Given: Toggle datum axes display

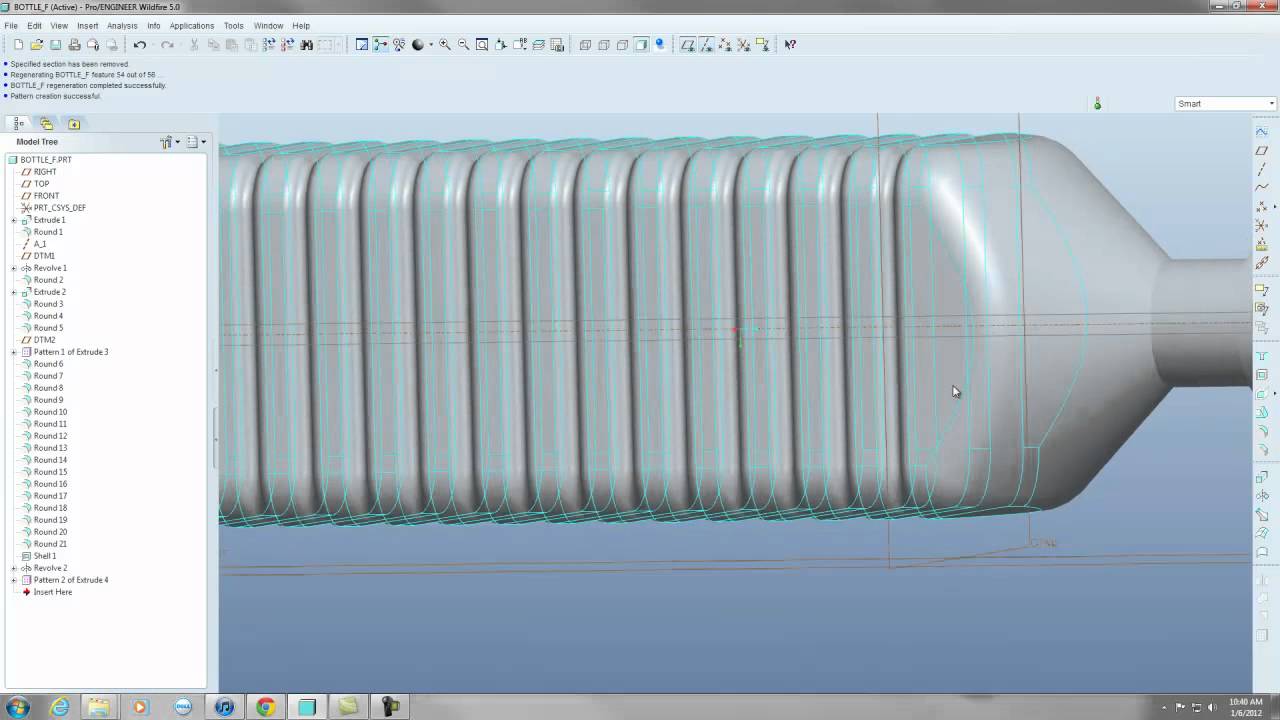Looking at the screenshot, I should tap(706, 44).
